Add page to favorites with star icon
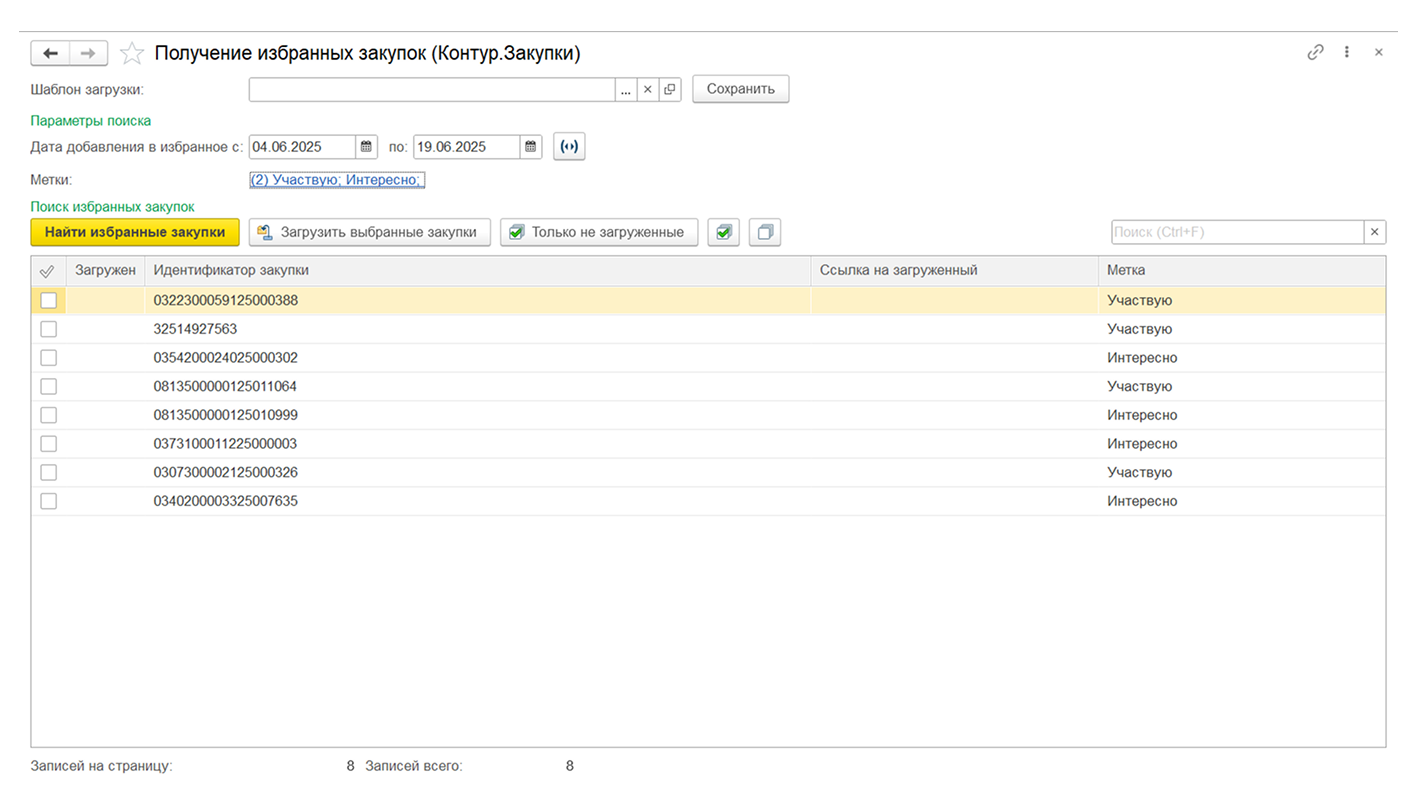This screenshot has width=1418, height=810. pos(131,53)
